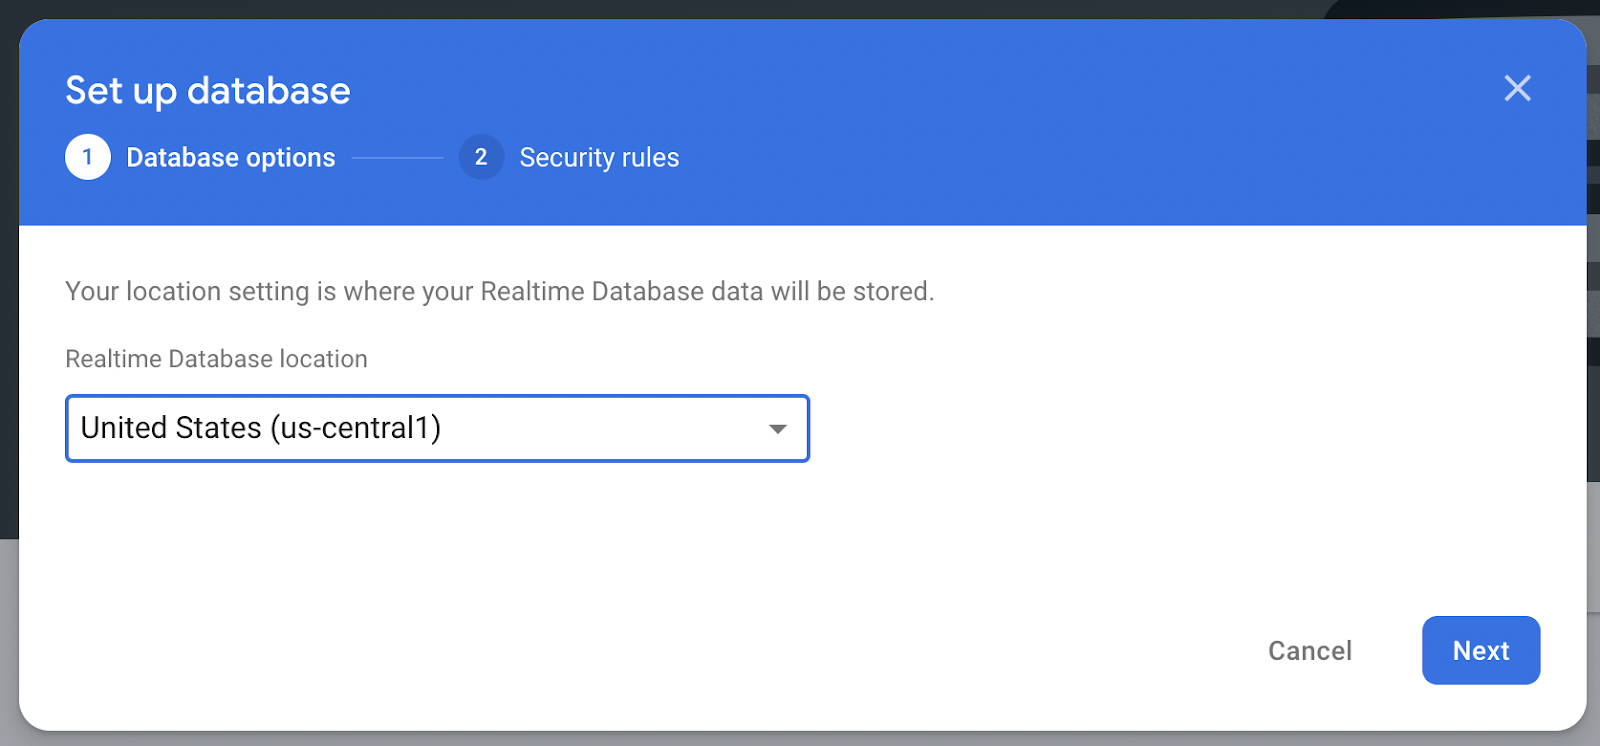Click blank white area below location dropdown
1600x746 pixels.
600,550
